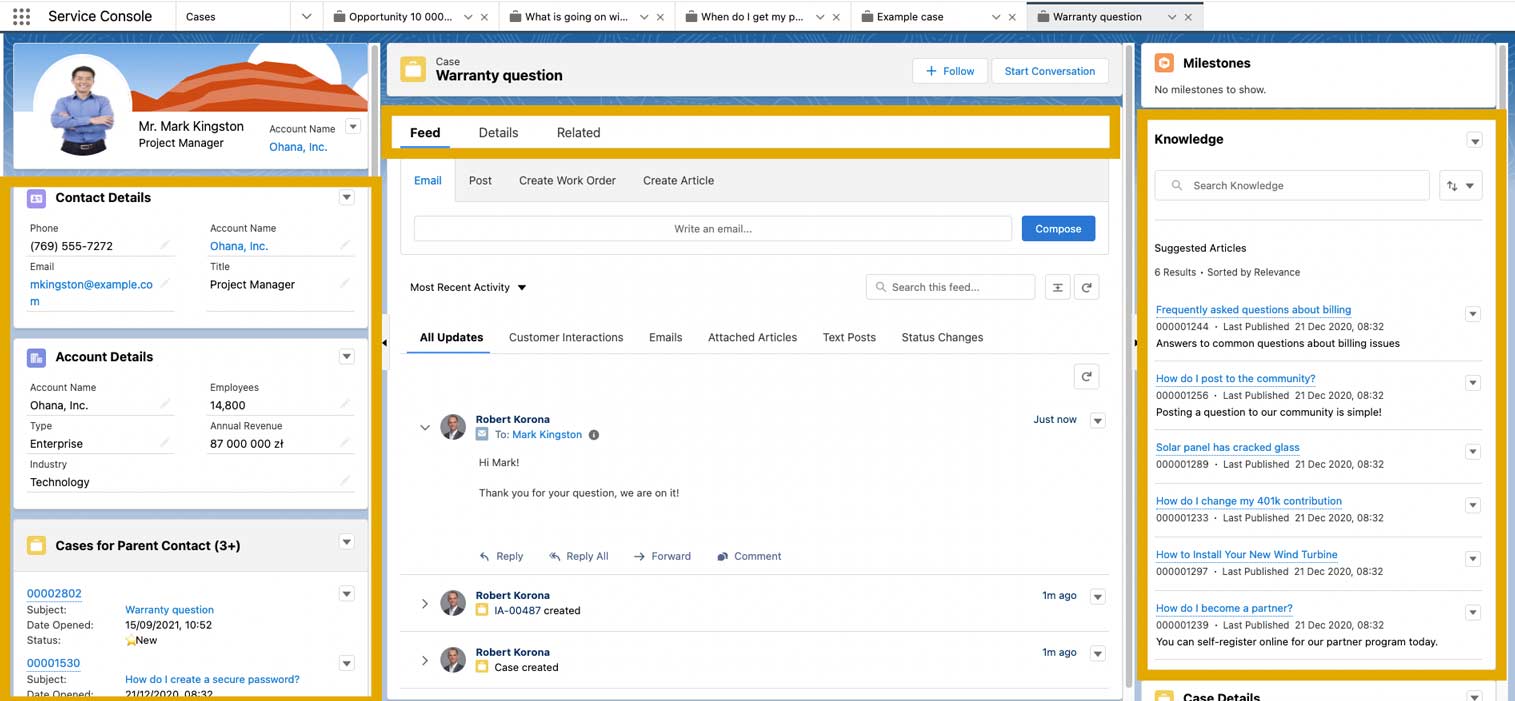This screenshot has height=701, width=1515.
Task: Open the Create Work Order tab
Action: coord(567,180)
